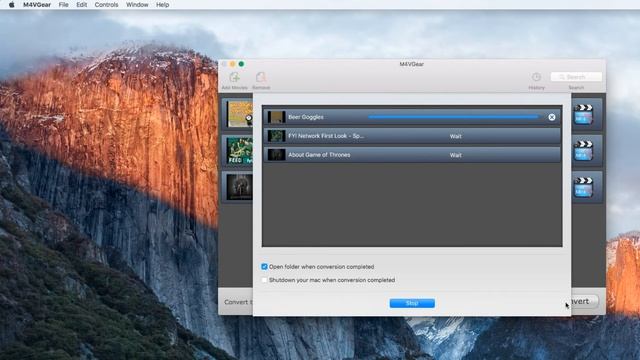The width and height of the screenshot is (640, 360).
Task: Click the About Game of Thrones title
Action: 319,155
